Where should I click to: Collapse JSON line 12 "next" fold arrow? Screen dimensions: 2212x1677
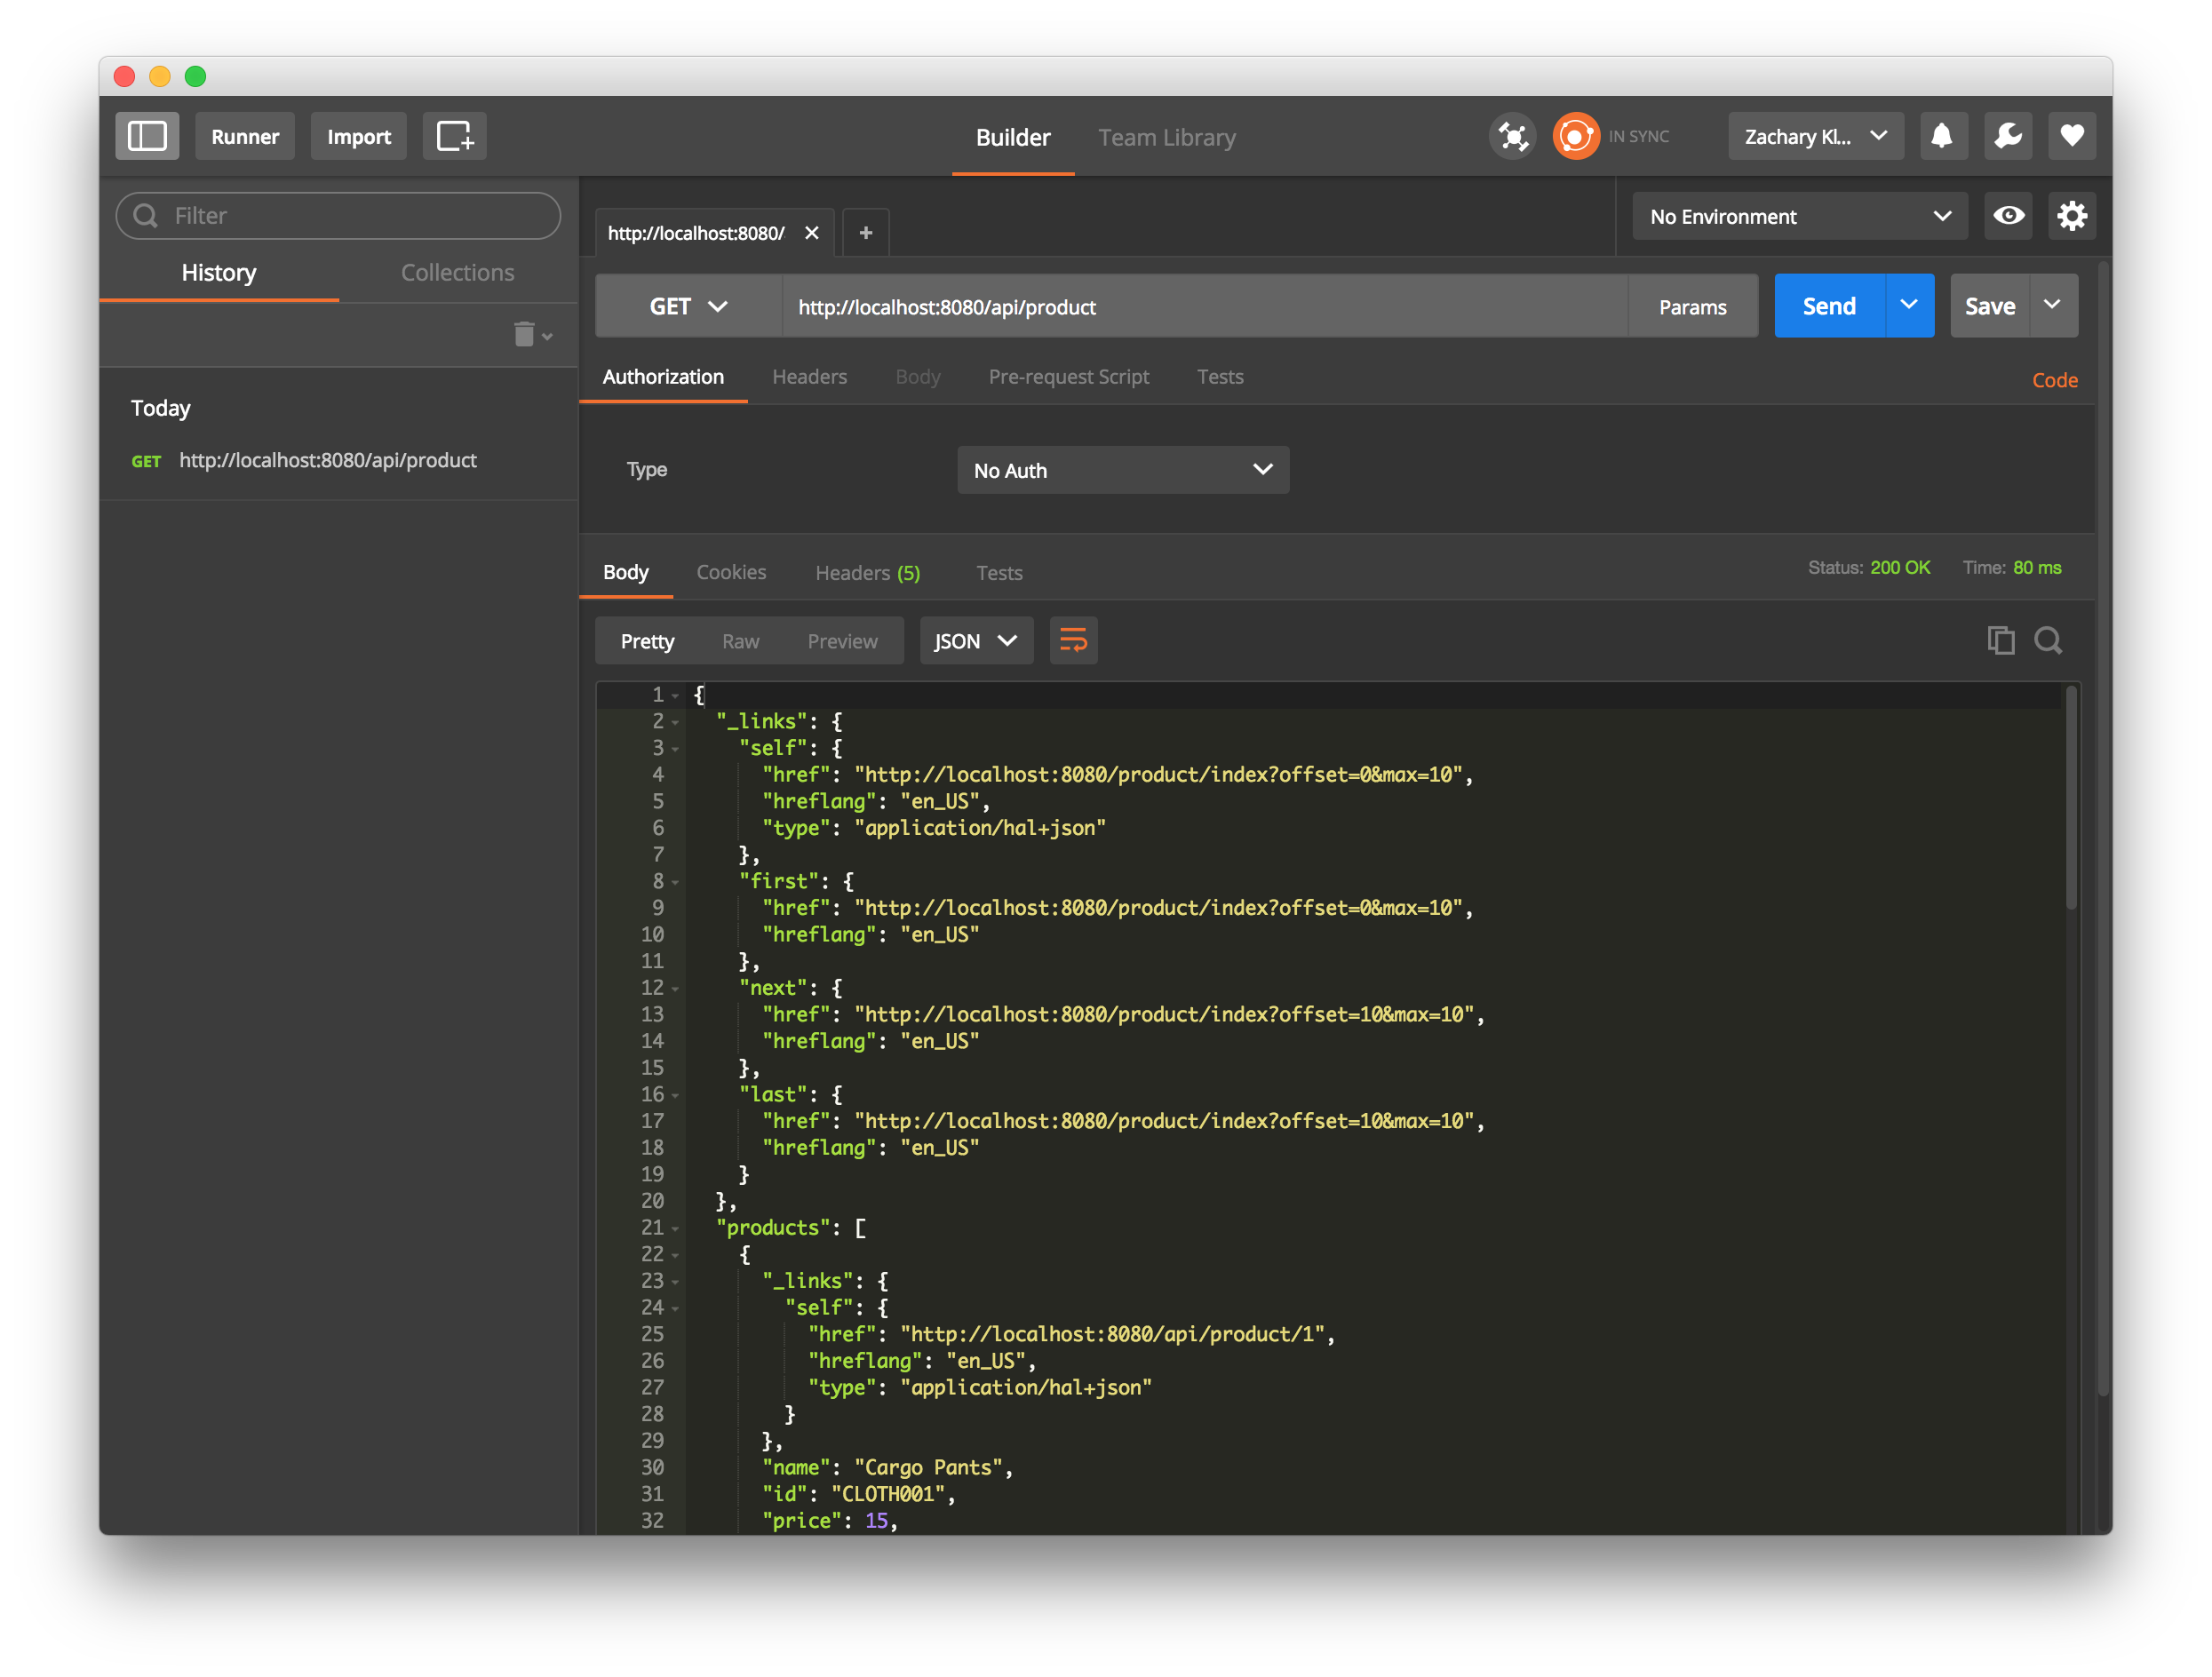click(676, 989)
